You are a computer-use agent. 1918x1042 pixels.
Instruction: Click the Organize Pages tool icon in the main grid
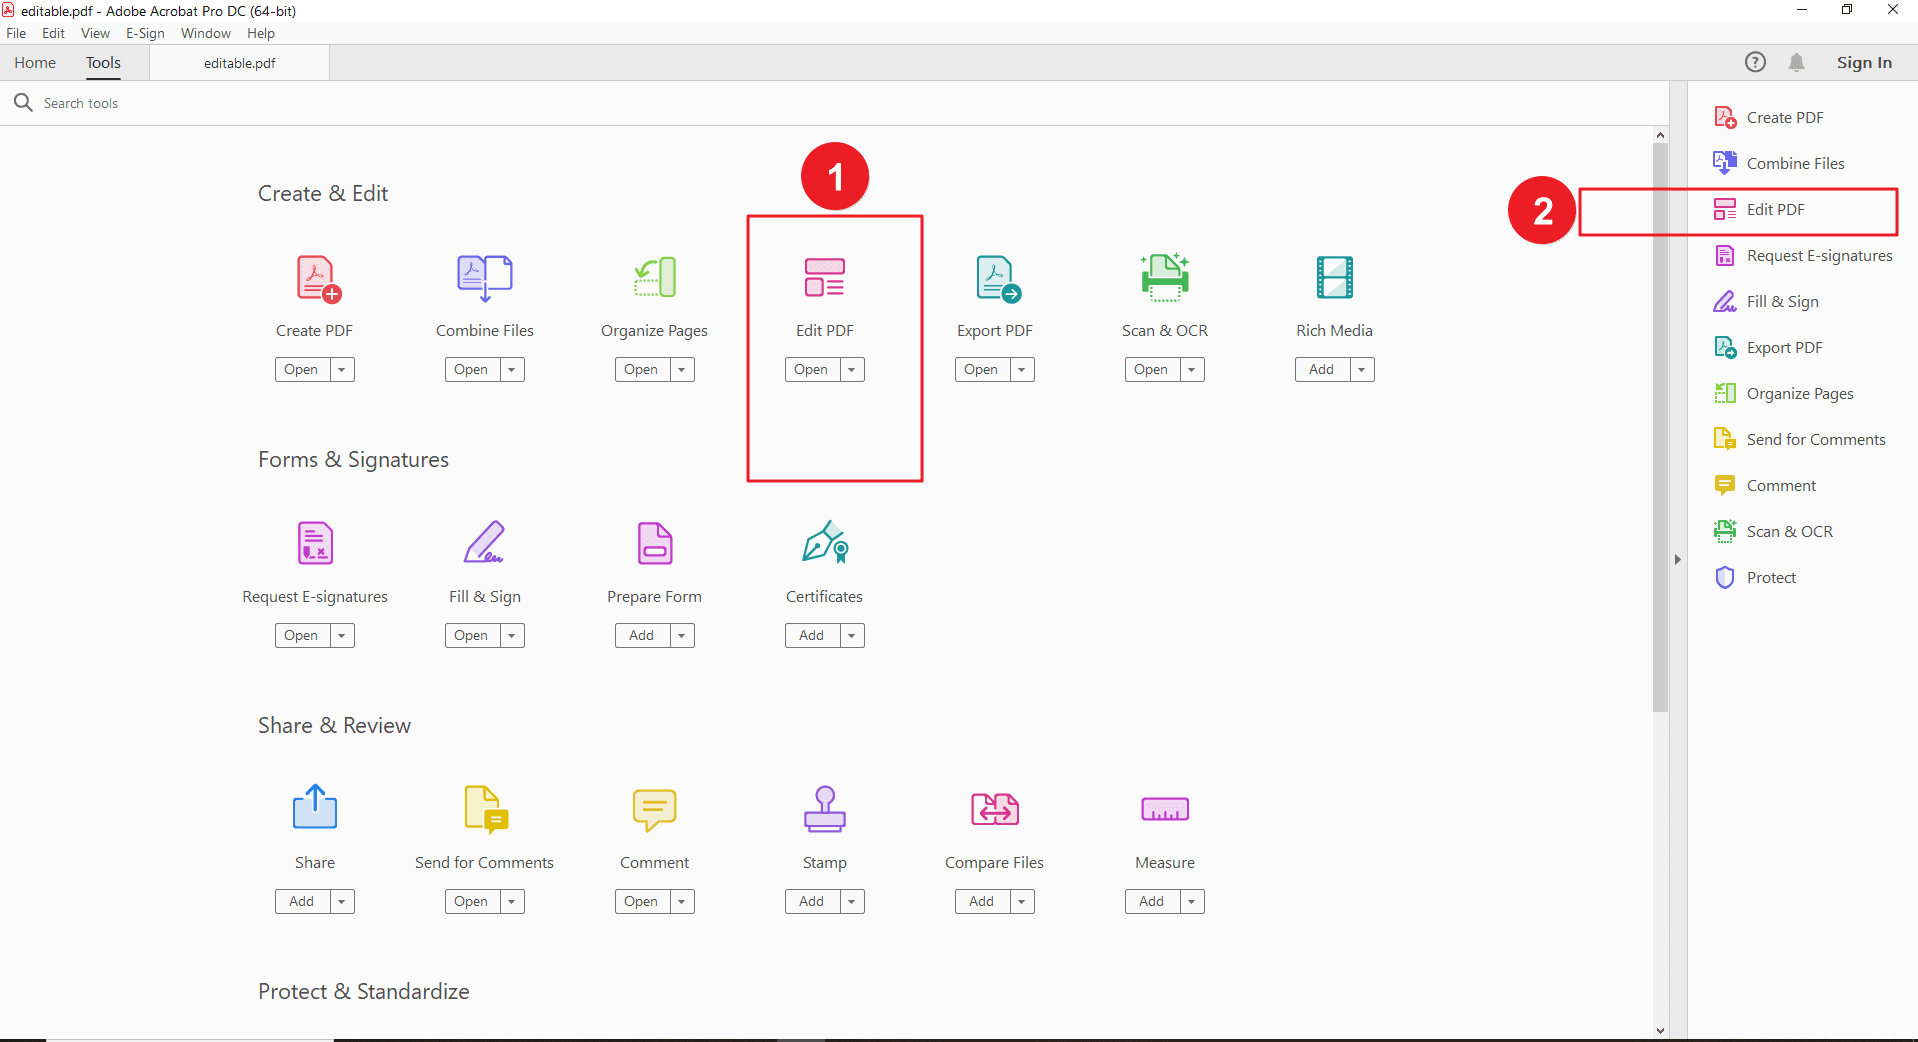(655, 277)
